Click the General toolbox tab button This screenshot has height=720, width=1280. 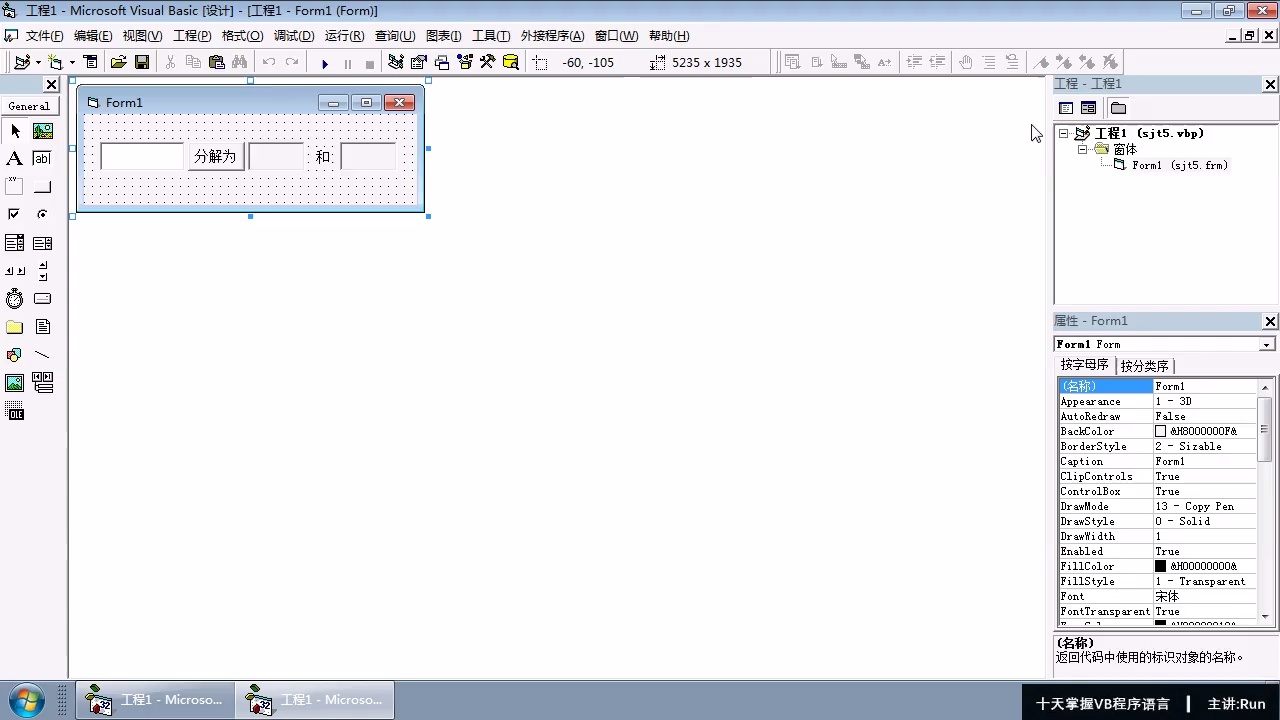[29, 106]
